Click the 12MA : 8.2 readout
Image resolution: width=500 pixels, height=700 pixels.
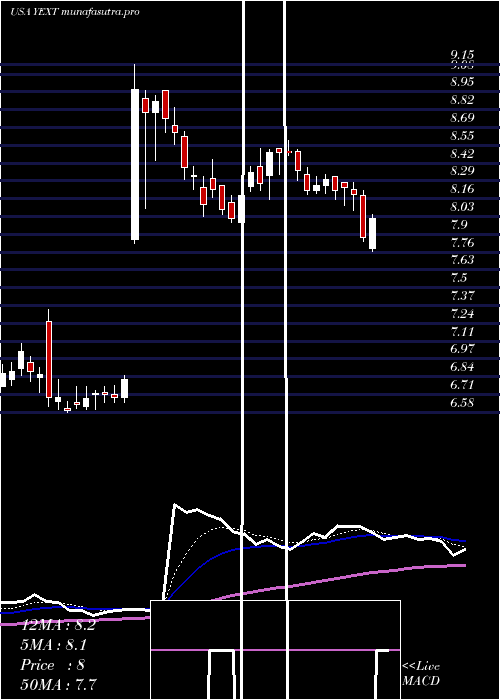click(x=58, y=625)
